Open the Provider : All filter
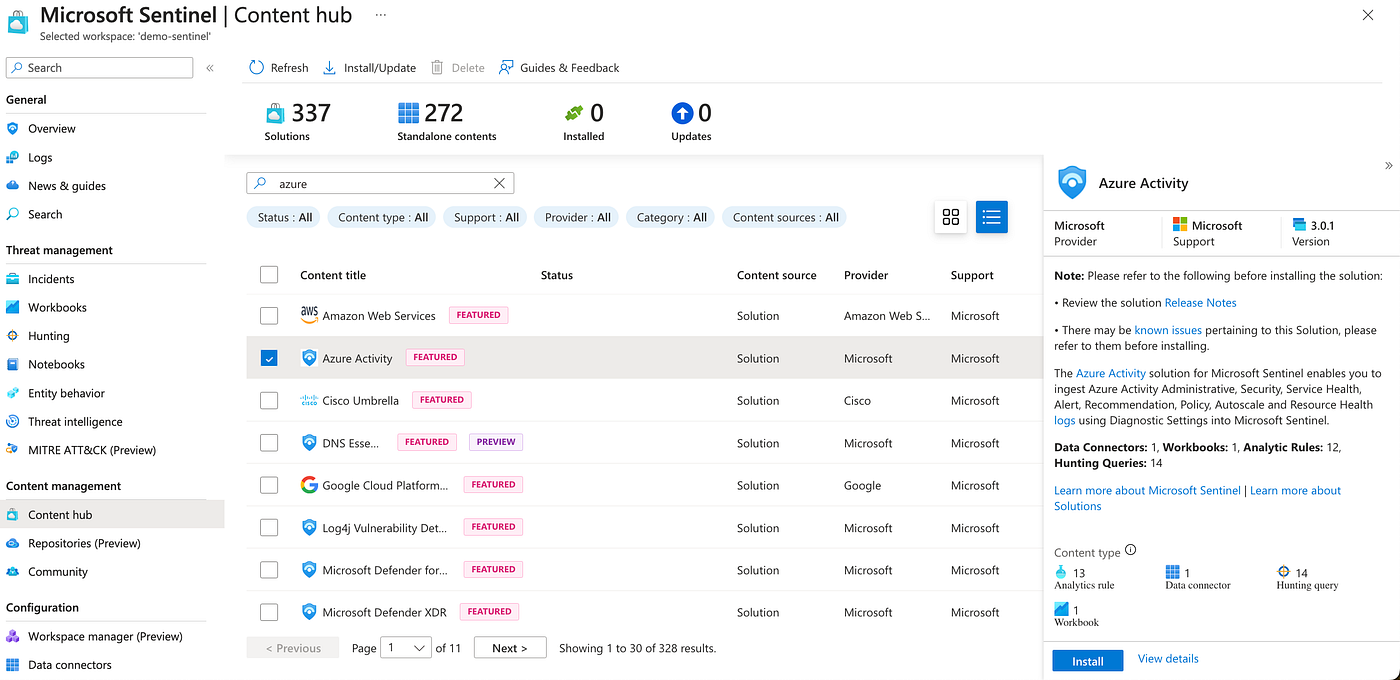Image resolution: width=1400 pixels, height=680 pixels. click(x=576, y=217)
